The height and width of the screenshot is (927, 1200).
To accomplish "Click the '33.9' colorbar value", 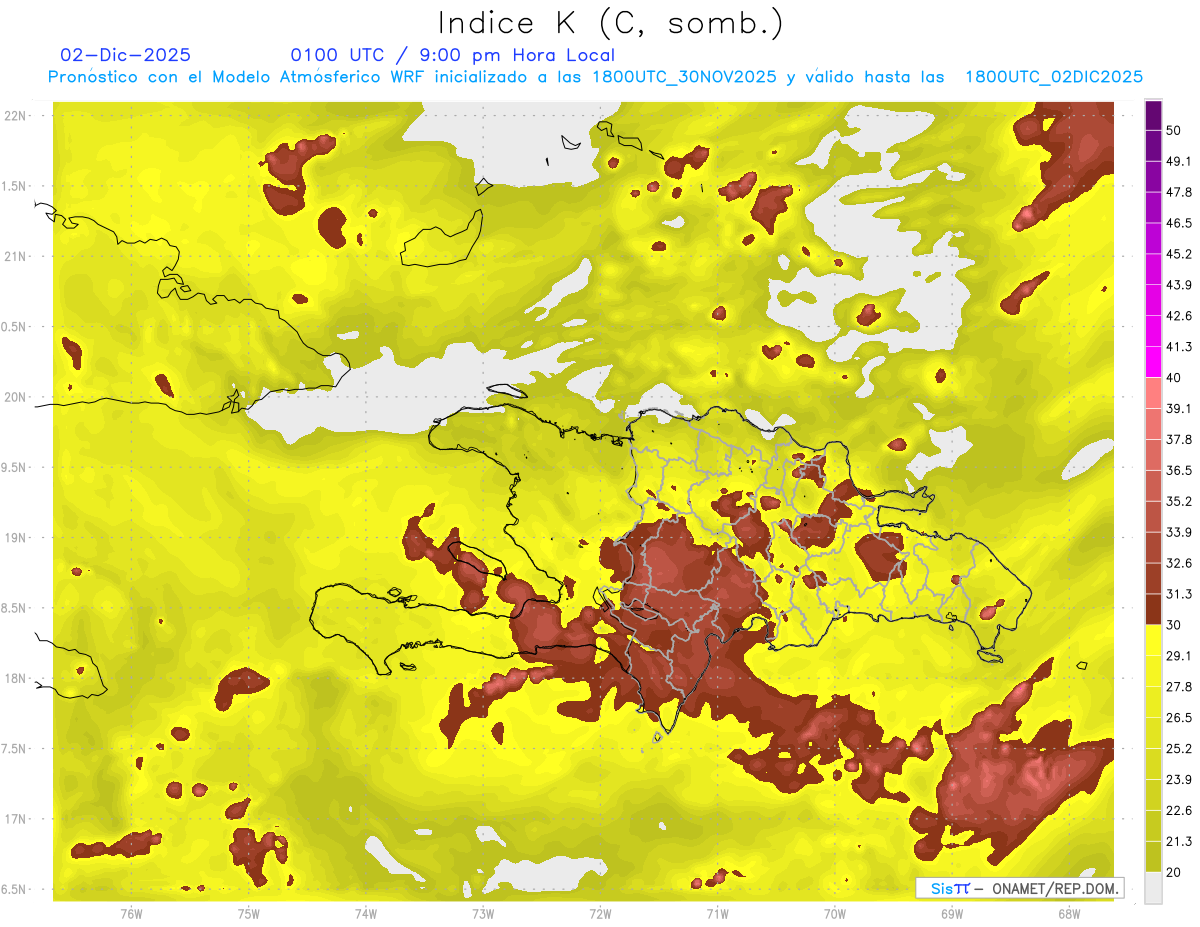I will tap(1179, 532).
